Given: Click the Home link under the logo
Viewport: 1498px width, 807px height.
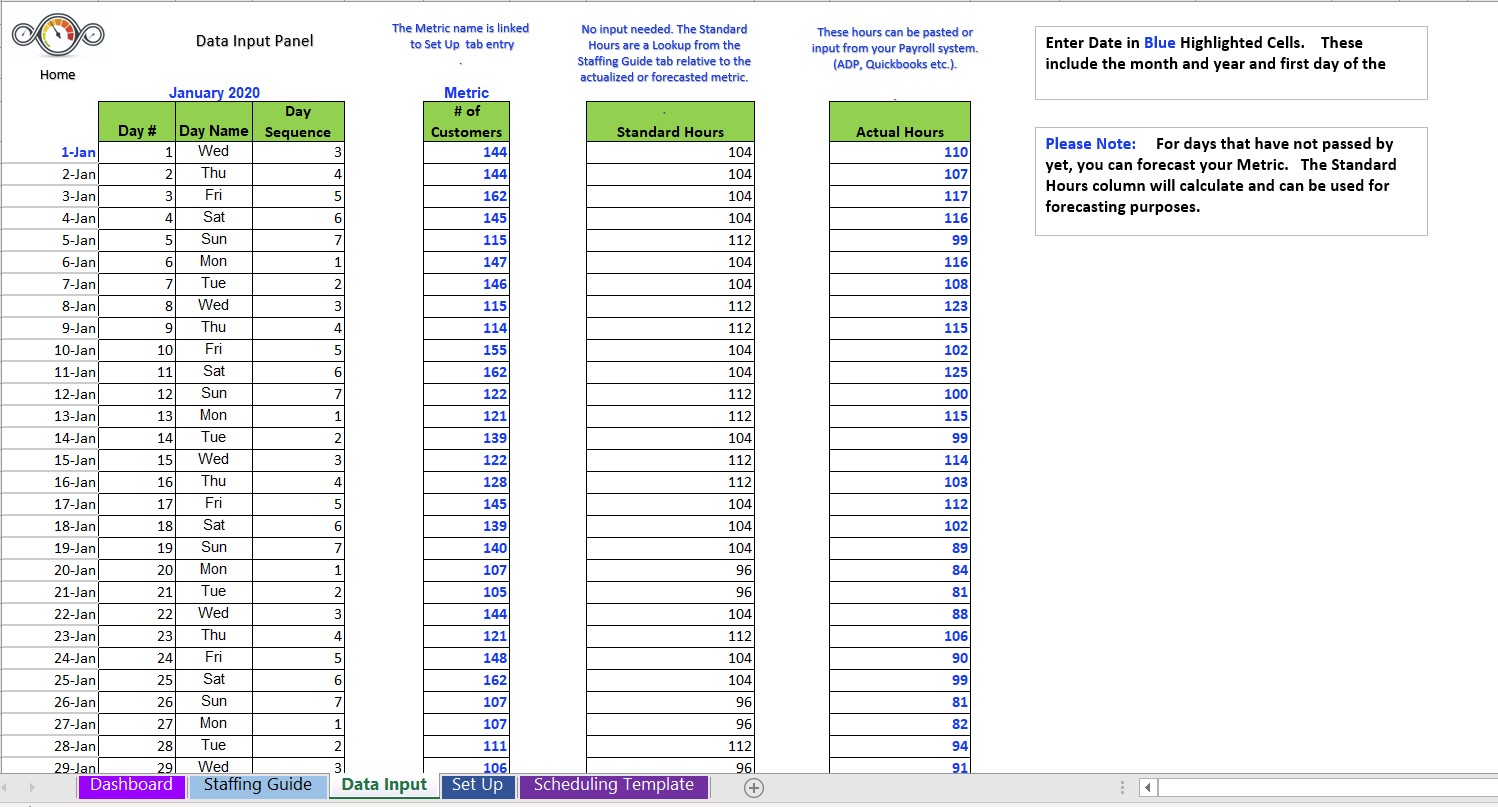Looking at the screenshot, I should 58,75.
